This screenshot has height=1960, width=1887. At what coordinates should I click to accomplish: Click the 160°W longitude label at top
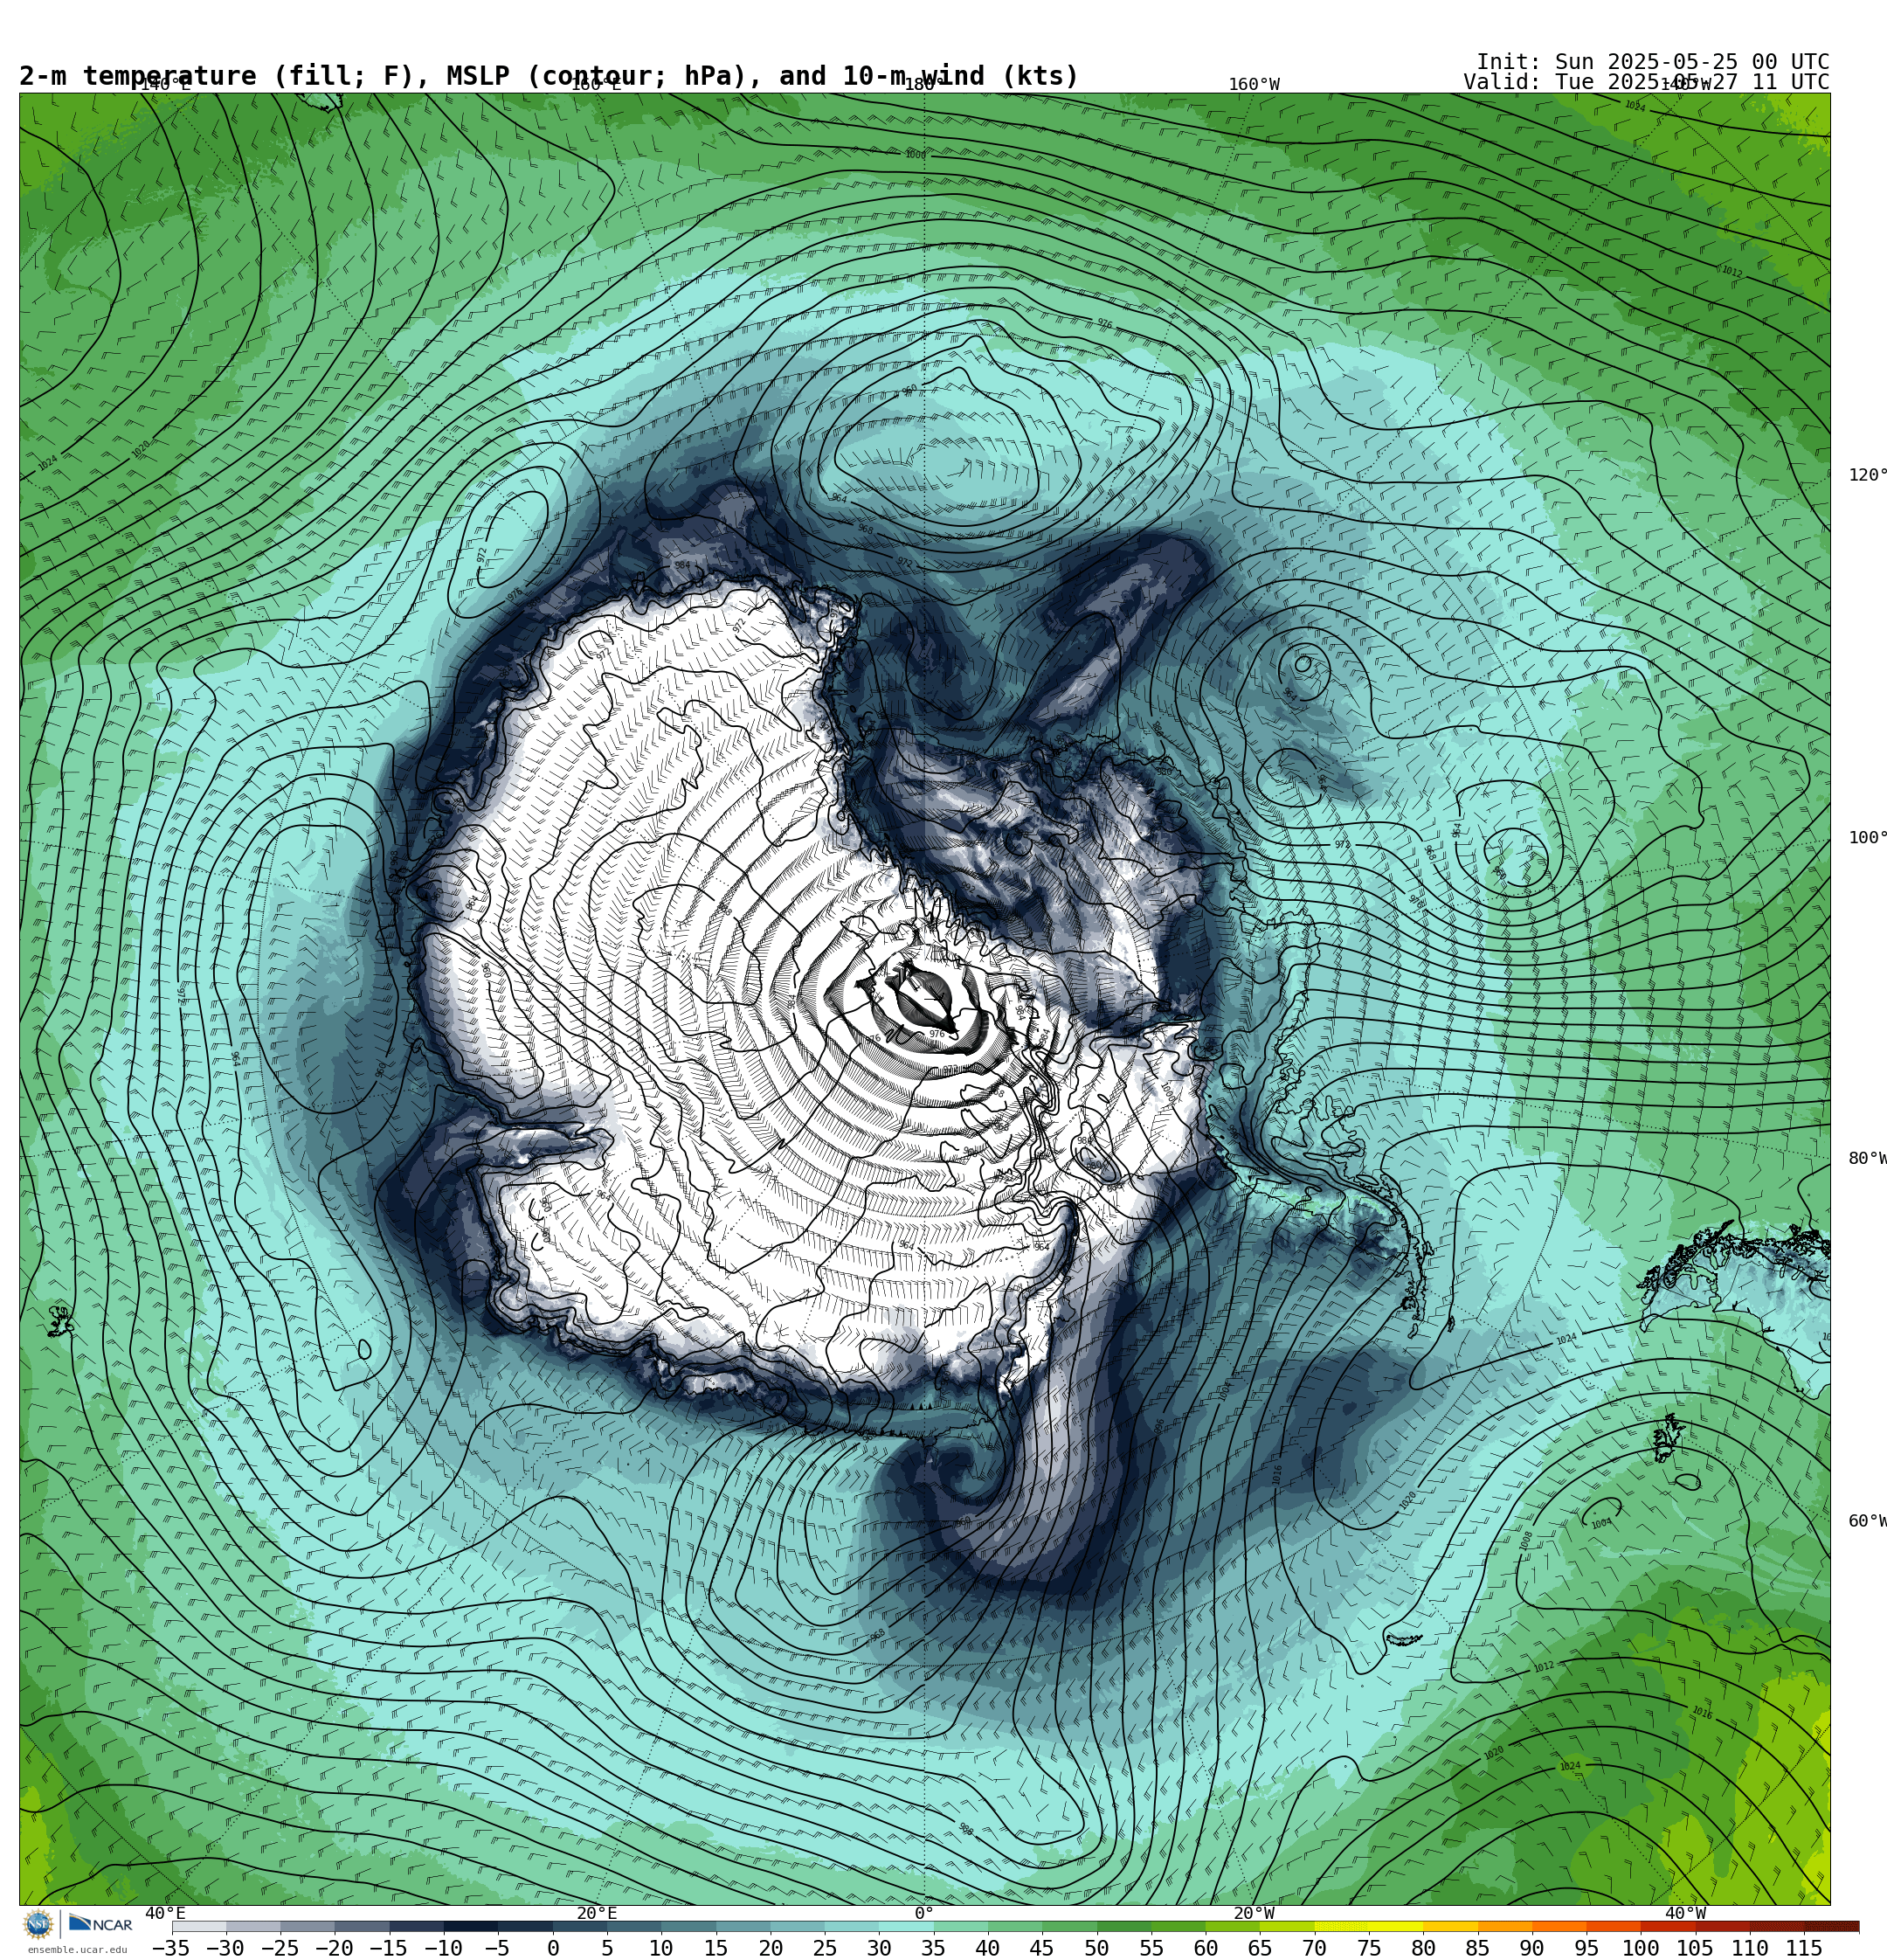click(x=1254, y=85)
